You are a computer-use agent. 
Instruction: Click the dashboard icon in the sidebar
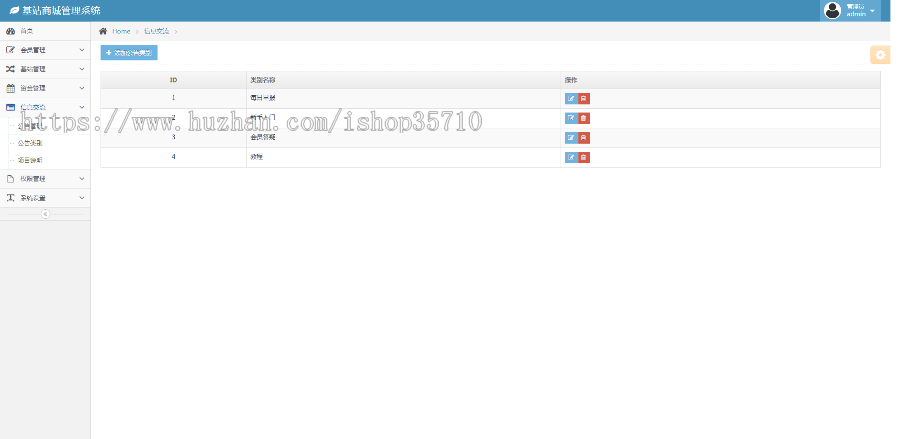[x=10, y=31]
